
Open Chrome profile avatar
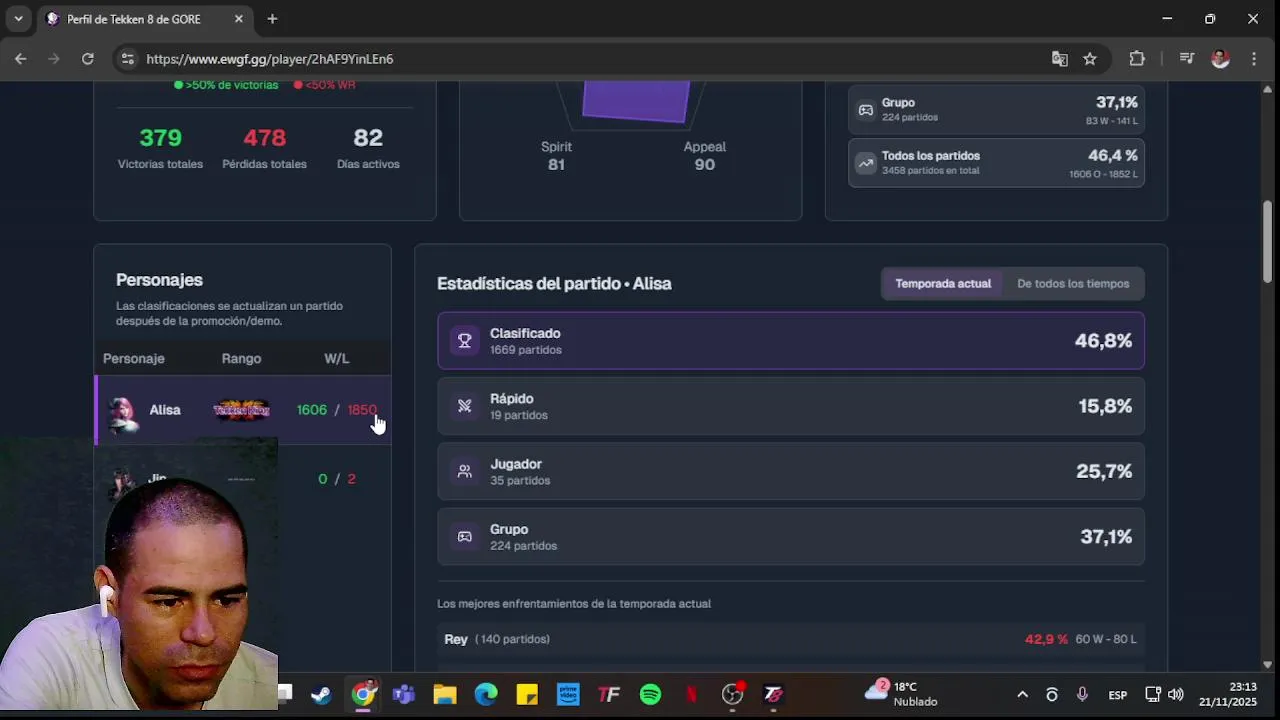[x=1220, y=59]
